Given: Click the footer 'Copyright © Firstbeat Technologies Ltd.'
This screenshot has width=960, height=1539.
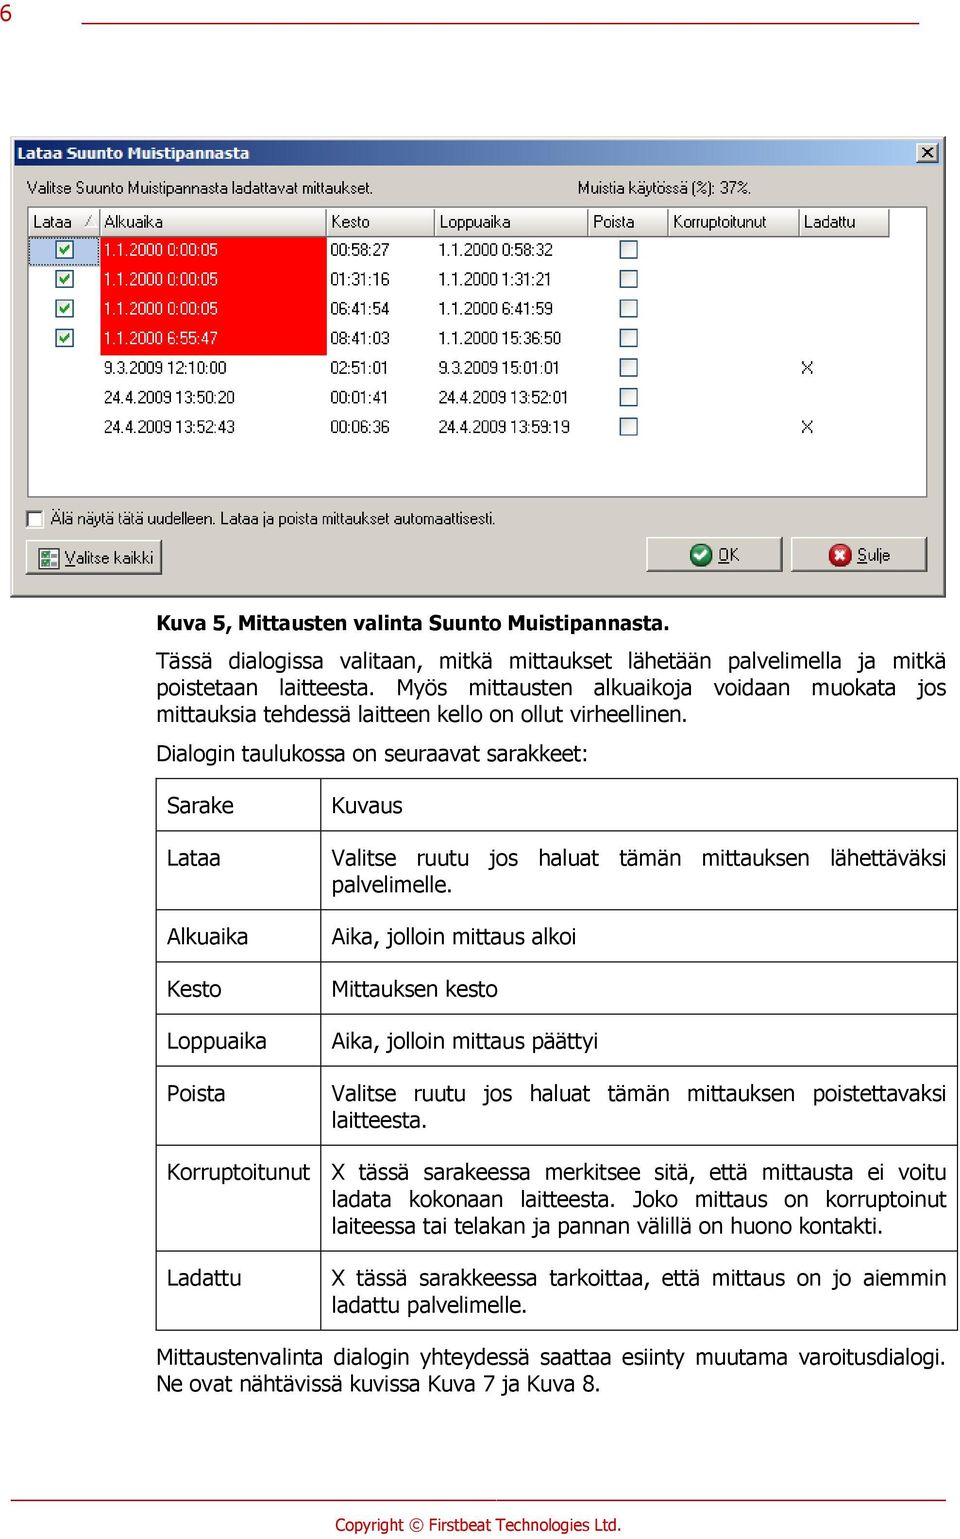Looking at the screenshot, I should (x=478, y=1525).
